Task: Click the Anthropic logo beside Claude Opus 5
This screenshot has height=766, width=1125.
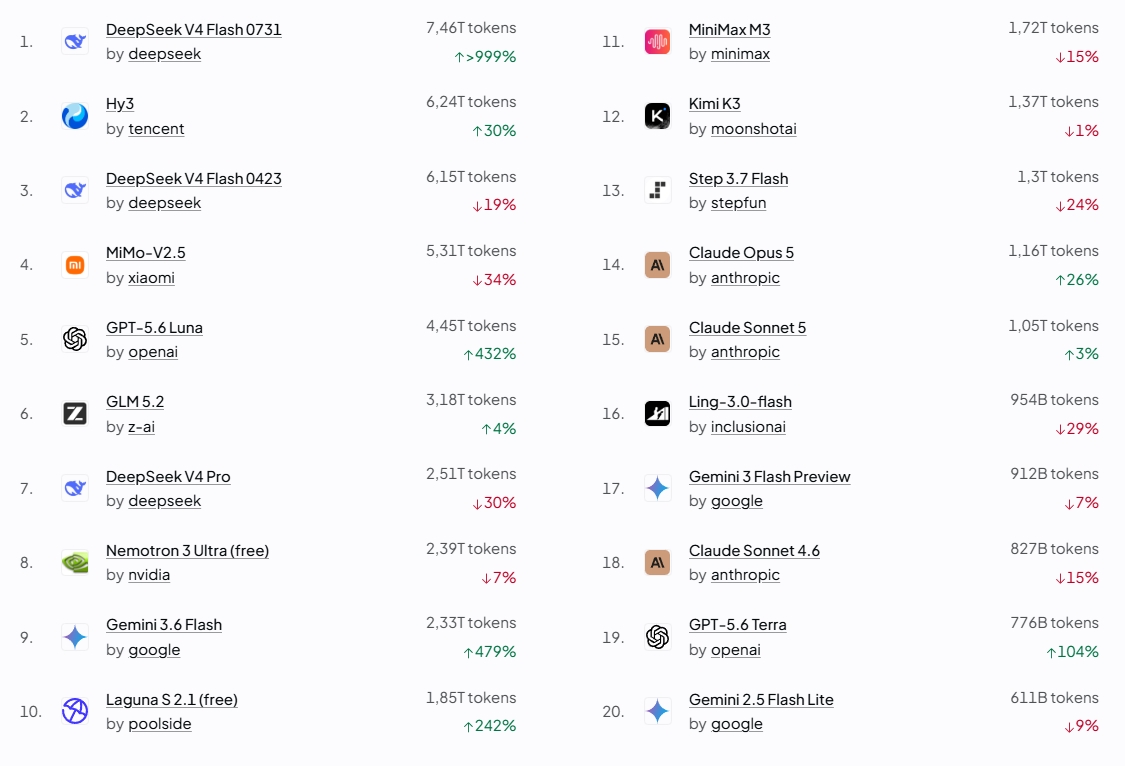Action: pos(657,265)
